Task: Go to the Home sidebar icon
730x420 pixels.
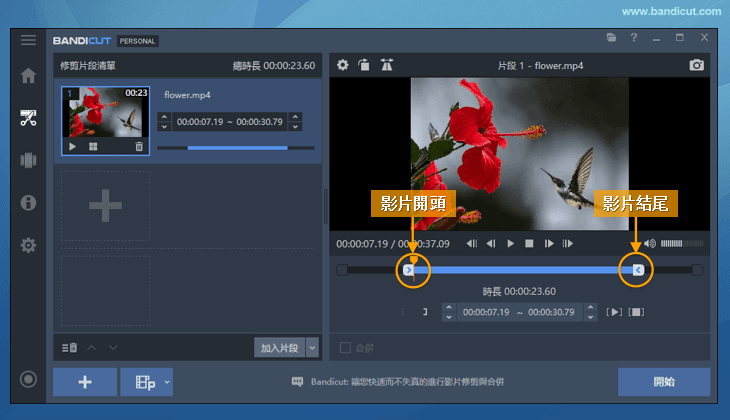Action: pos(28,75)
